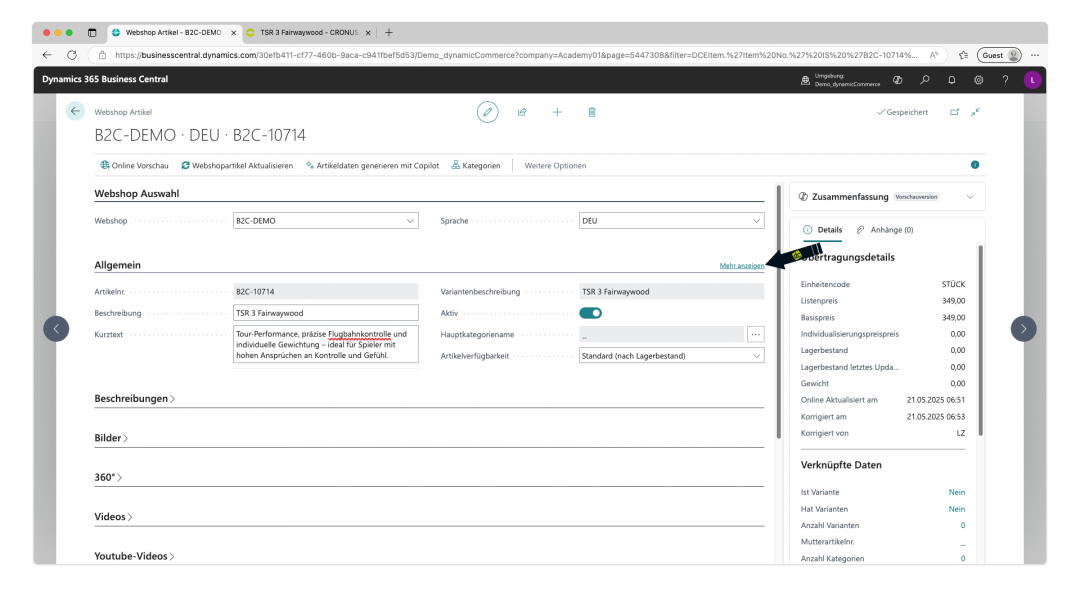The image size is (1080, 608).
Task: Click the share icon in page header
Action: [522, 112]
